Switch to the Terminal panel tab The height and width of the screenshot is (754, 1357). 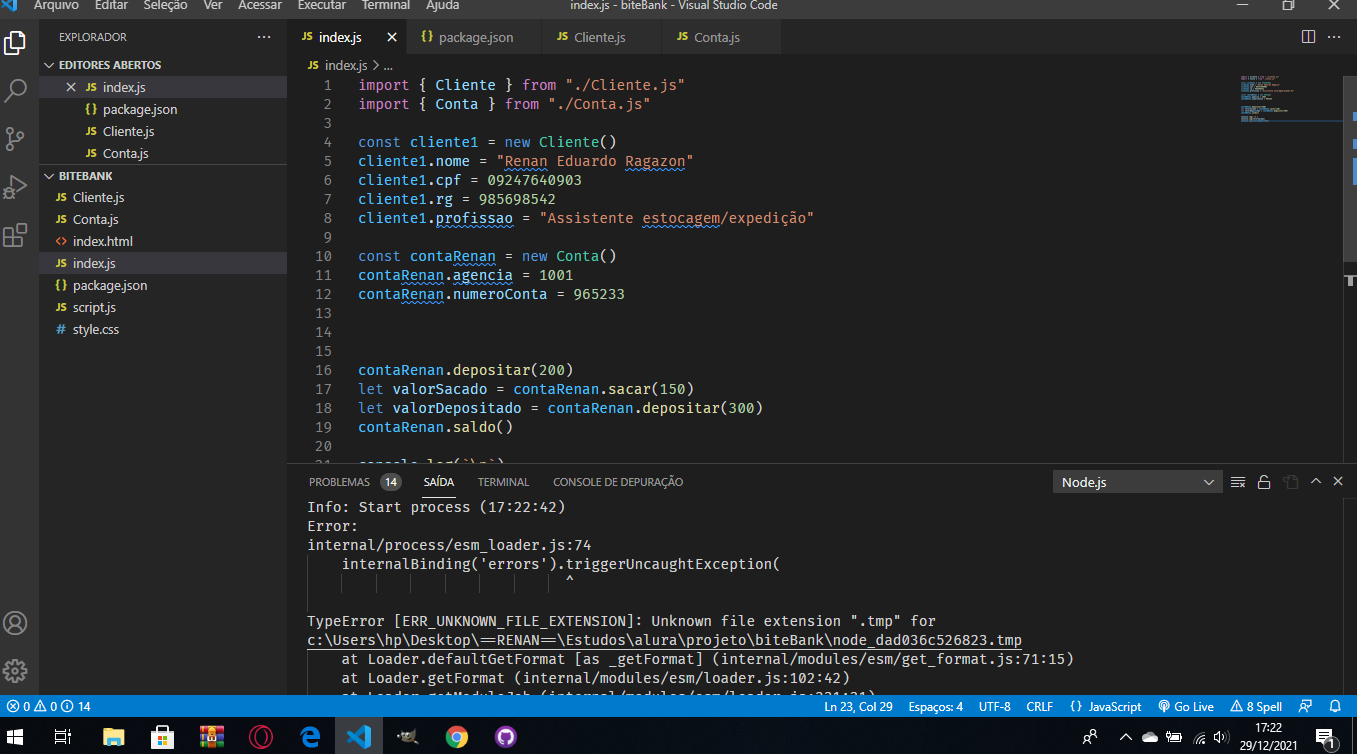[503, 482]
